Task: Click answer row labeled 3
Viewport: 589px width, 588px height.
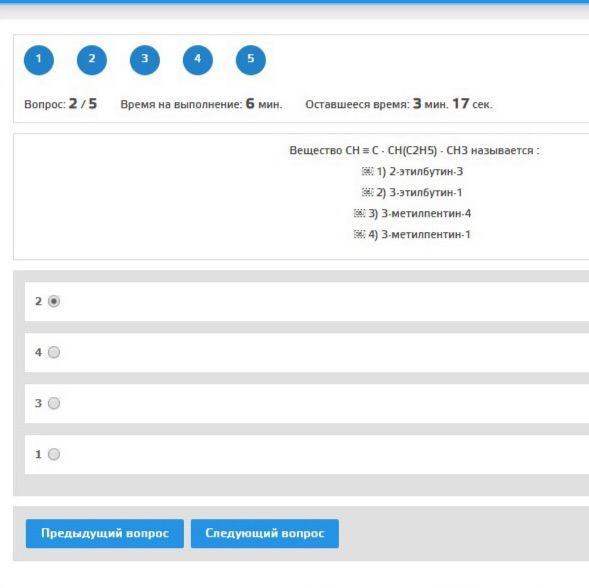Action: point(307,403)
